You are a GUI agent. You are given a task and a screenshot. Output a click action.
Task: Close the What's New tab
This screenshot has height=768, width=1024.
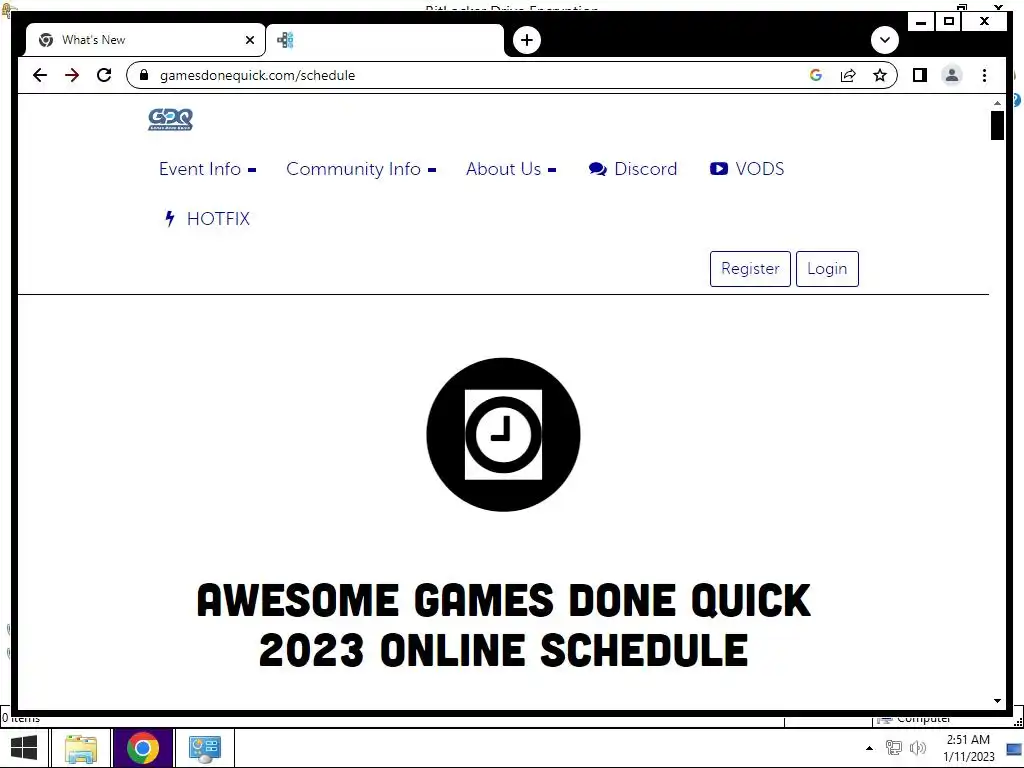pos(249,40)
